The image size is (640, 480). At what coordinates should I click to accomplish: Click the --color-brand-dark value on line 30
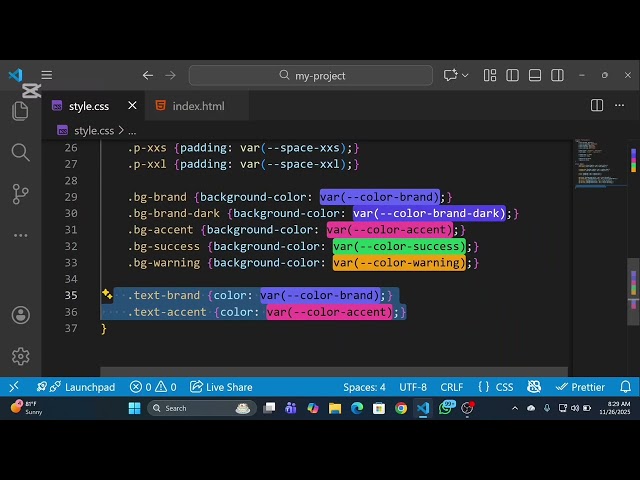click(429, 213)
